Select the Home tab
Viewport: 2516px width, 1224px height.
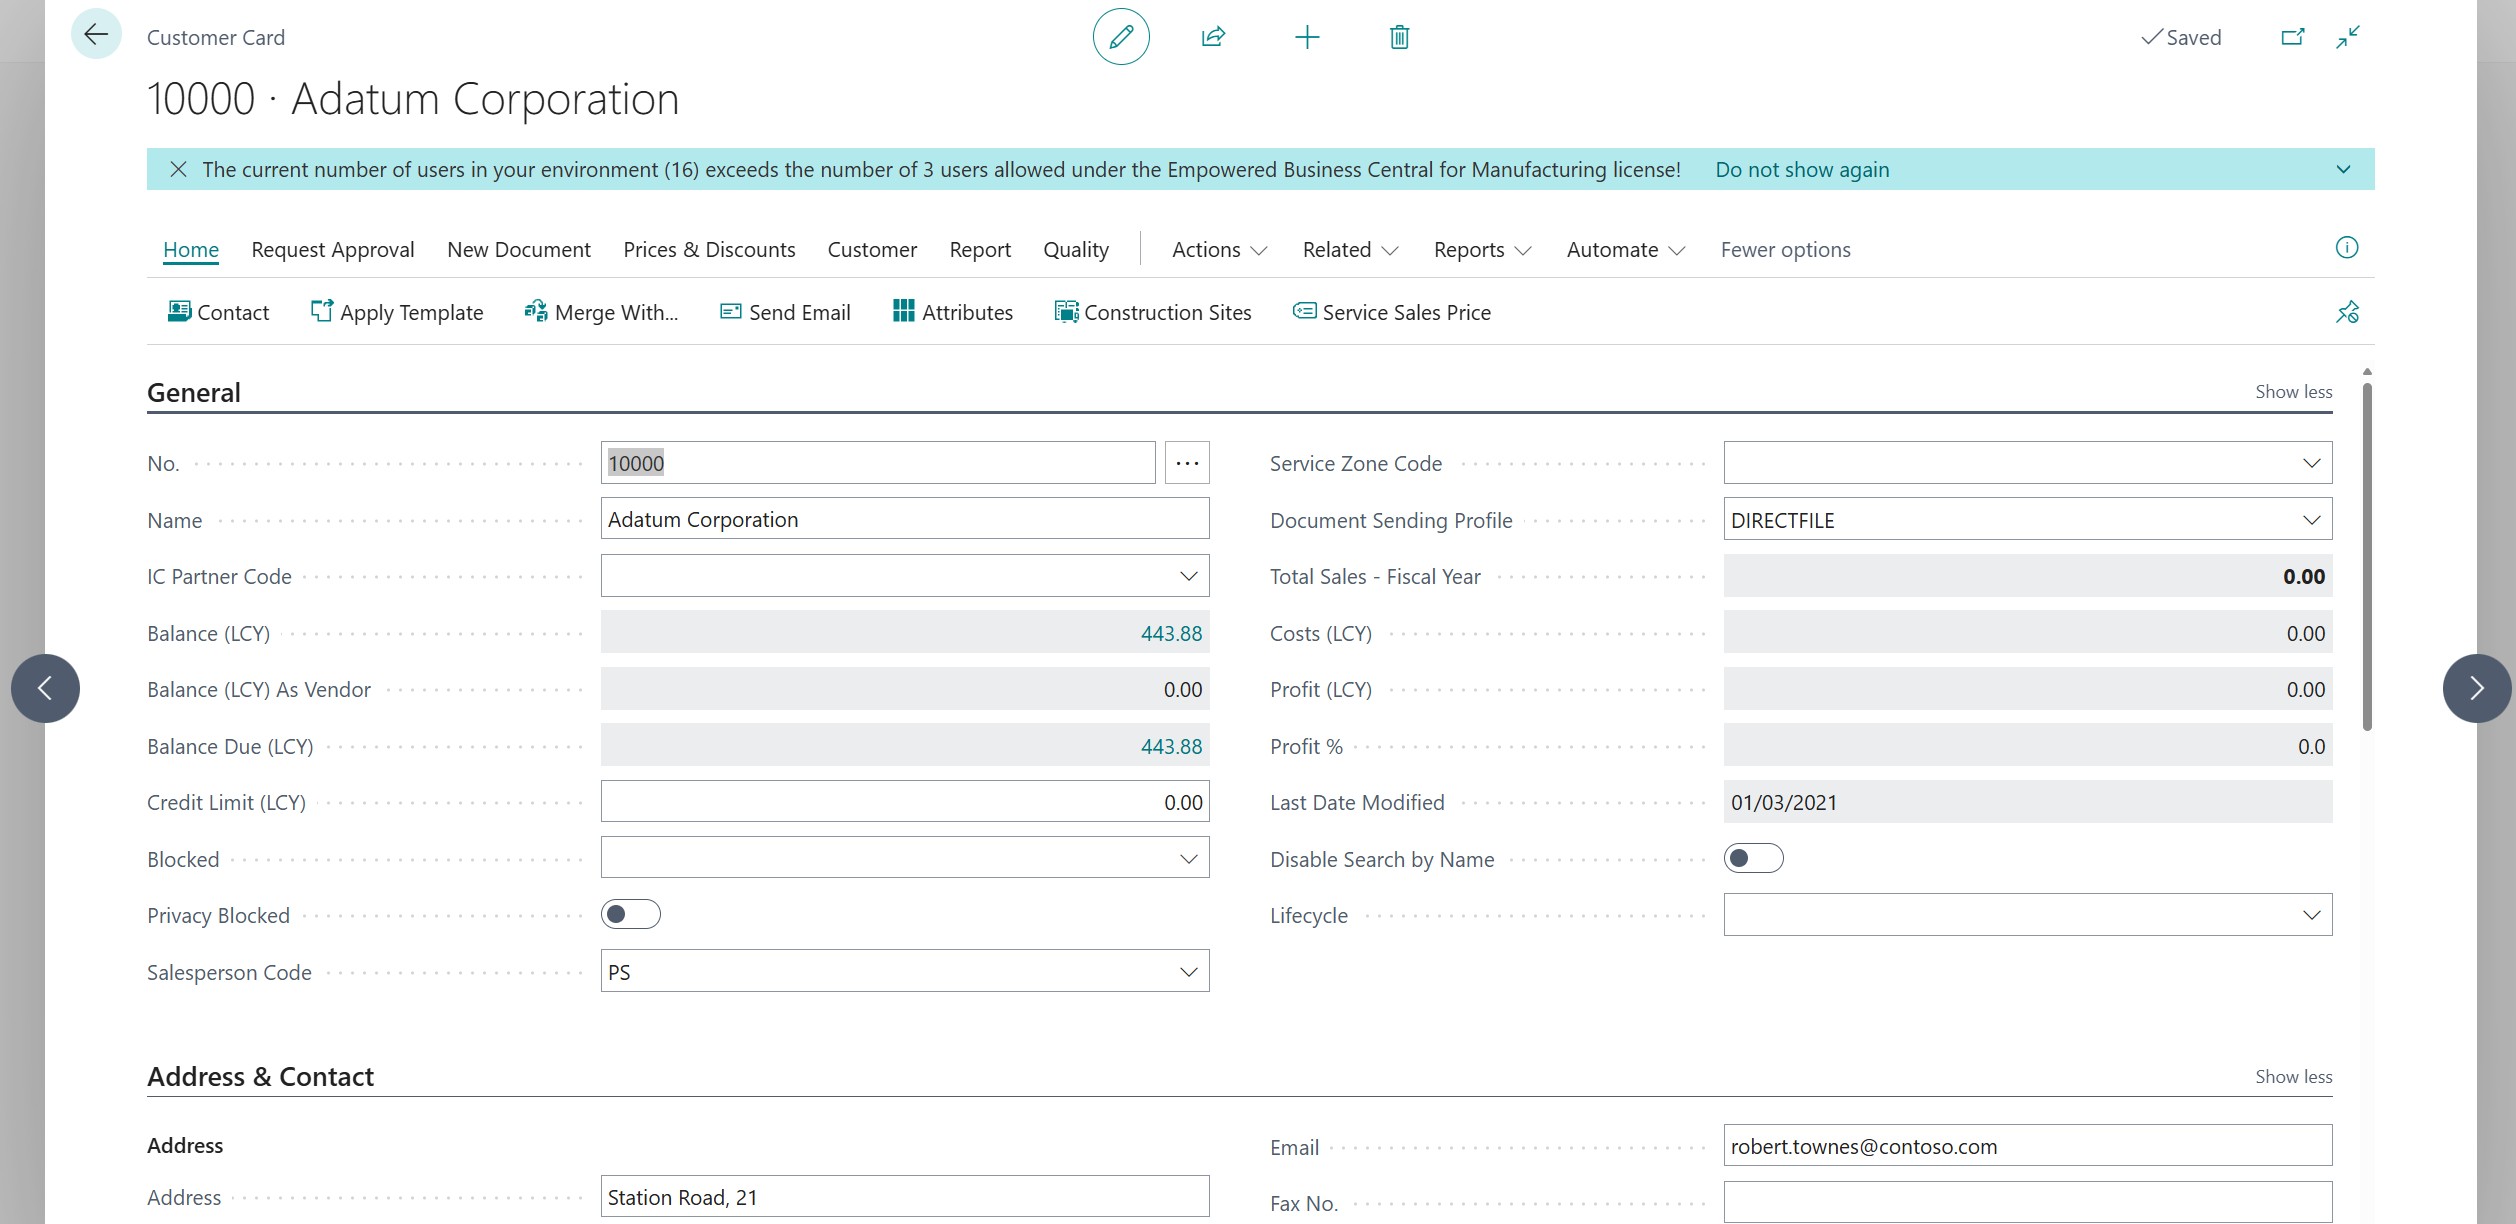tap(191, 249)
